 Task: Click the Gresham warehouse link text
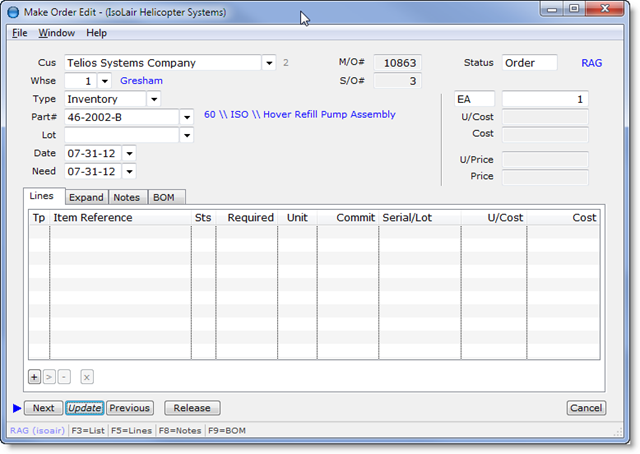pyautogui.click(x=141, y=81)
